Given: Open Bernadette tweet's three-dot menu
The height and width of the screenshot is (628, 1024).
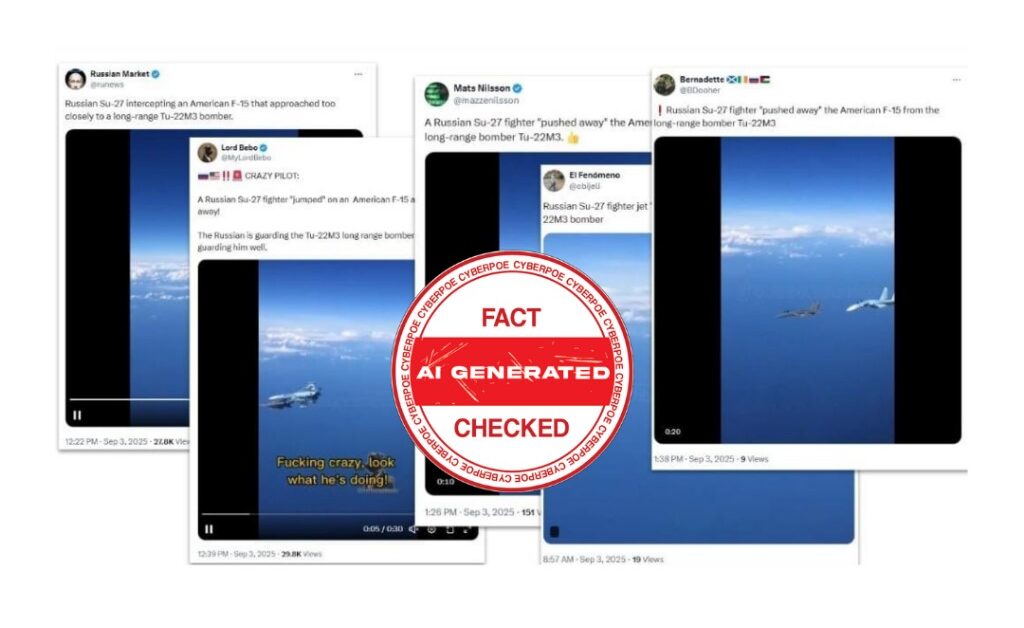Looking at the screenshot, I should coord(956,80).
